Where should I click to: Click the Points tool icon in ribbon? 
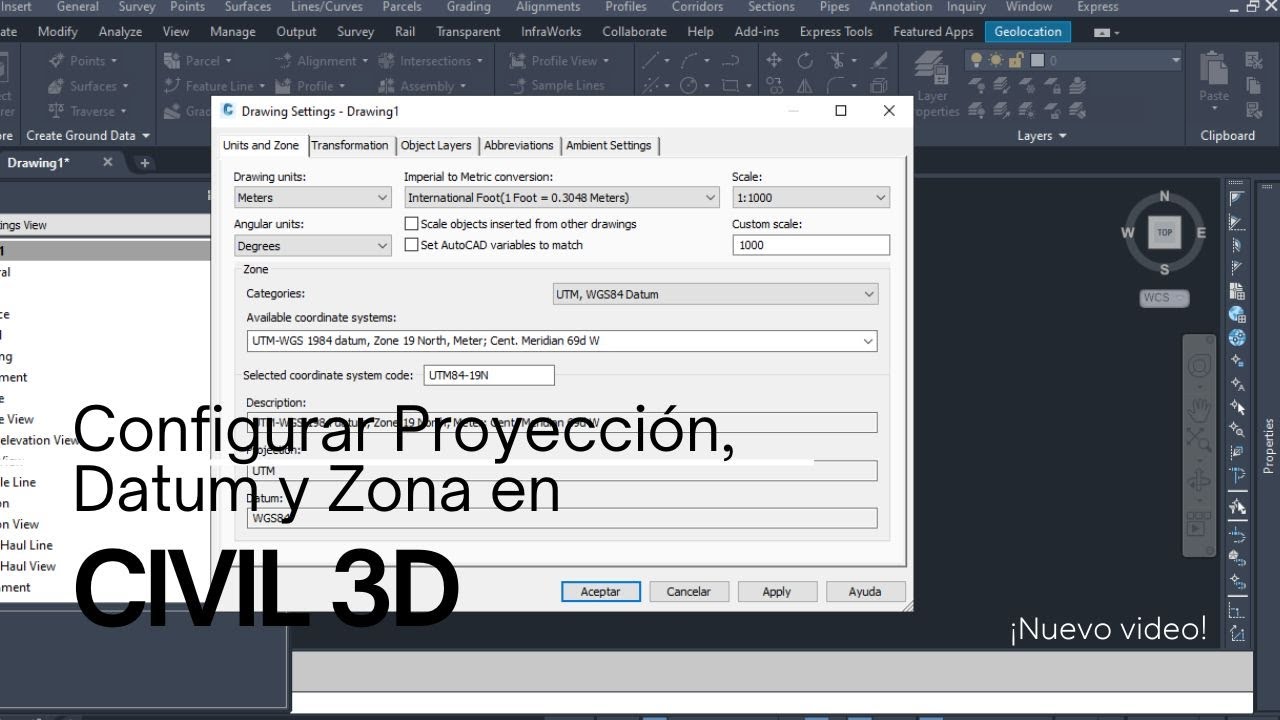56,61
